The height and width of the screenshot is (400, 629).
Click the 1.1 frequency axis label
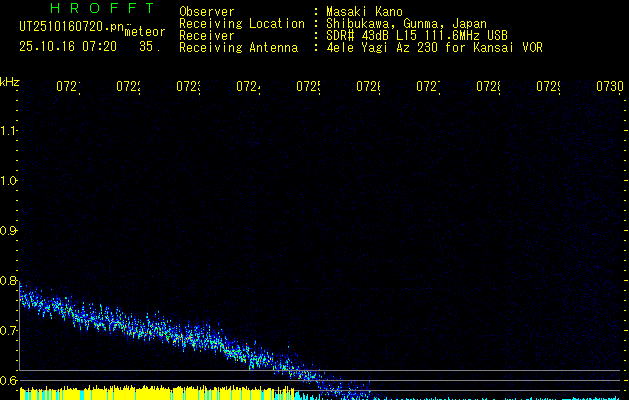(x=9, y=131)
